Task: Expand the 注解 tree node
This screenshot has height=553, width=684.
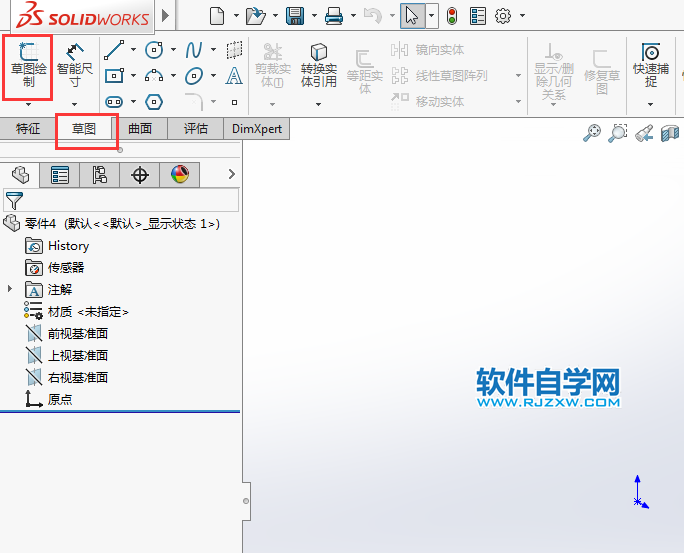Action: point(10,289)
